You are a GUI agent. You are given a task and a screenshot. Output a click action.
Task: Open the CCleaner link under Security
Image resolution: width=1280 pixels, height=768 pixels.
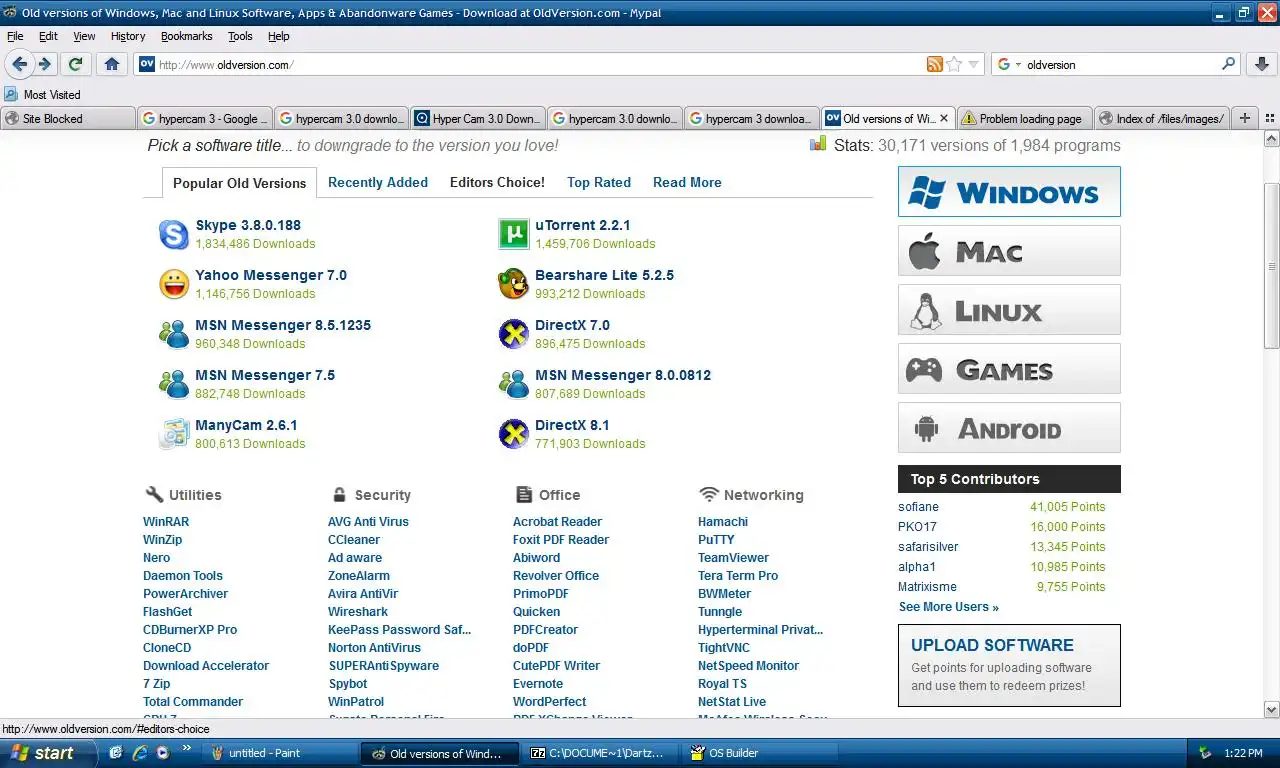354,540
